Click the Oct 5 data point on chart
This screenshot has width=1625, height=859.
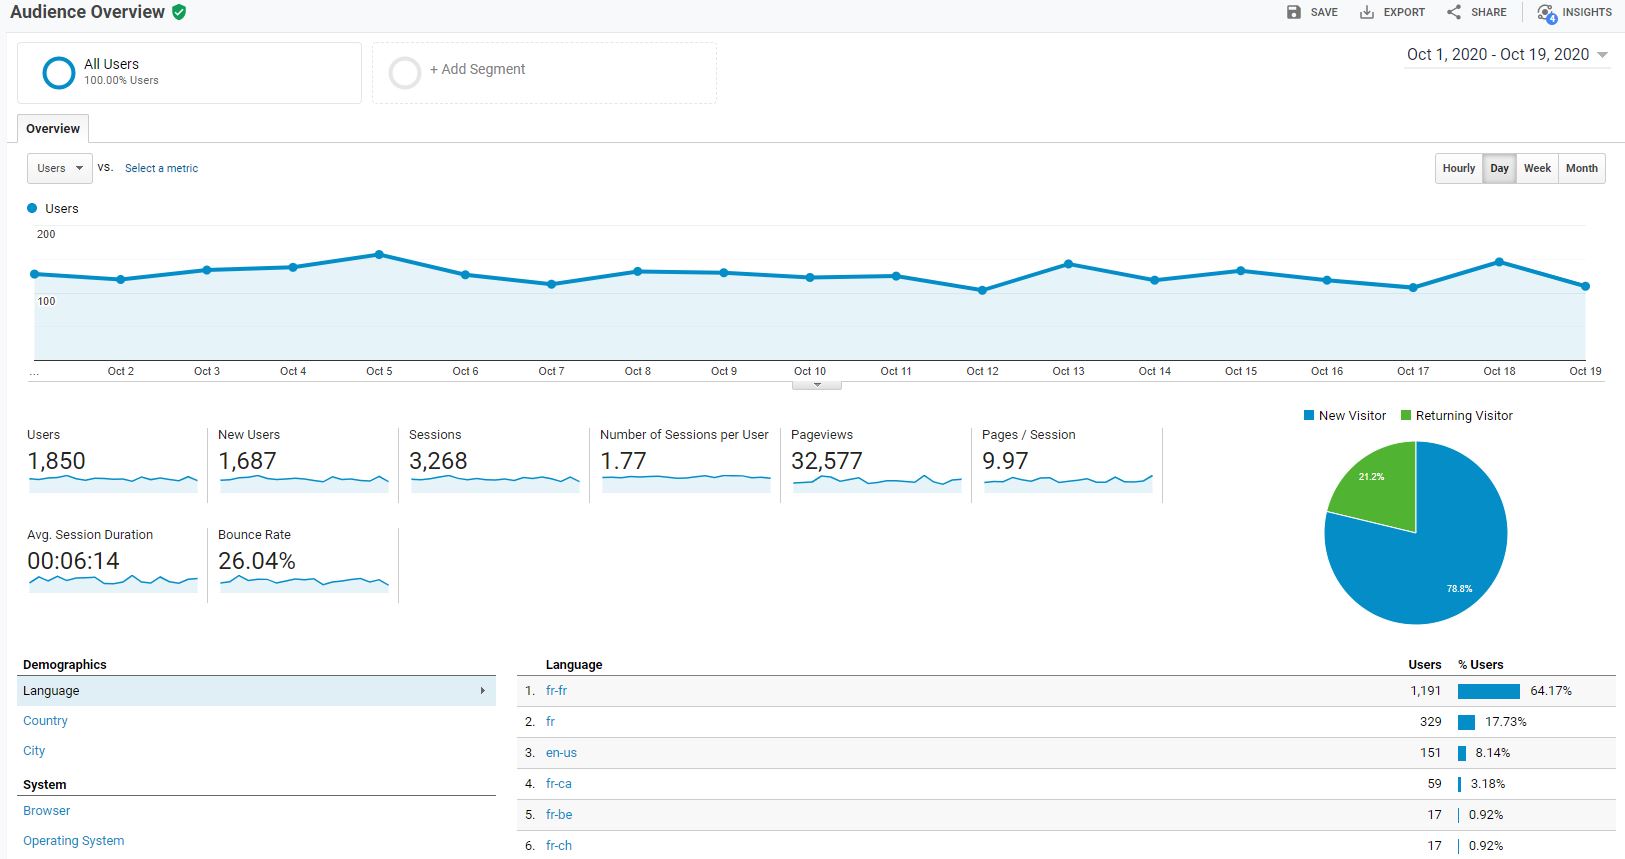379,254
